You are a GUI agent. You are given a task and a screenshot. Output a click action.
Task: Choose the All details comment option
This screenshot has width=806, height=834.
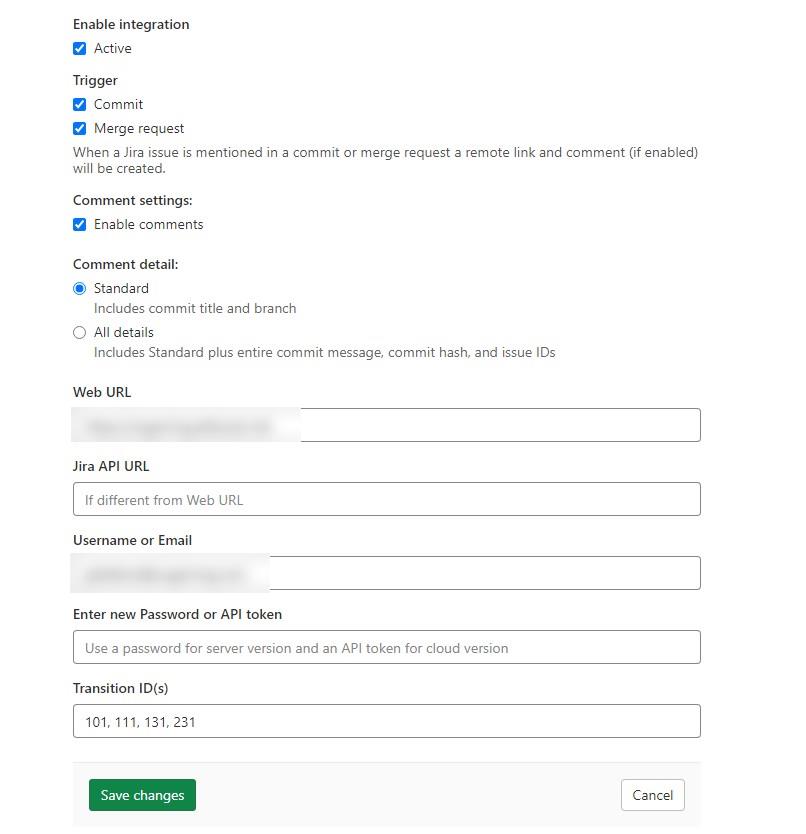79,332
